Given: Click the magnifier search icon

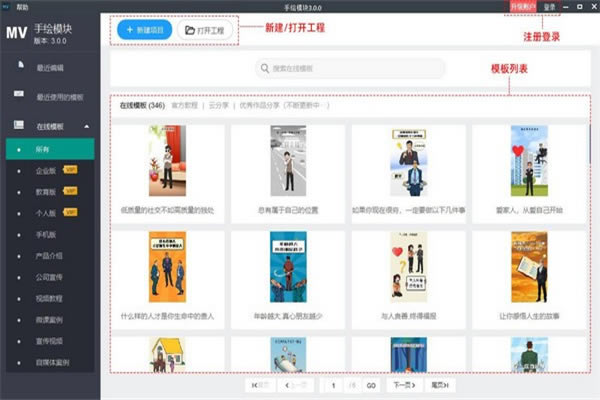Looking at the screenshot, I should coord(264,68).
